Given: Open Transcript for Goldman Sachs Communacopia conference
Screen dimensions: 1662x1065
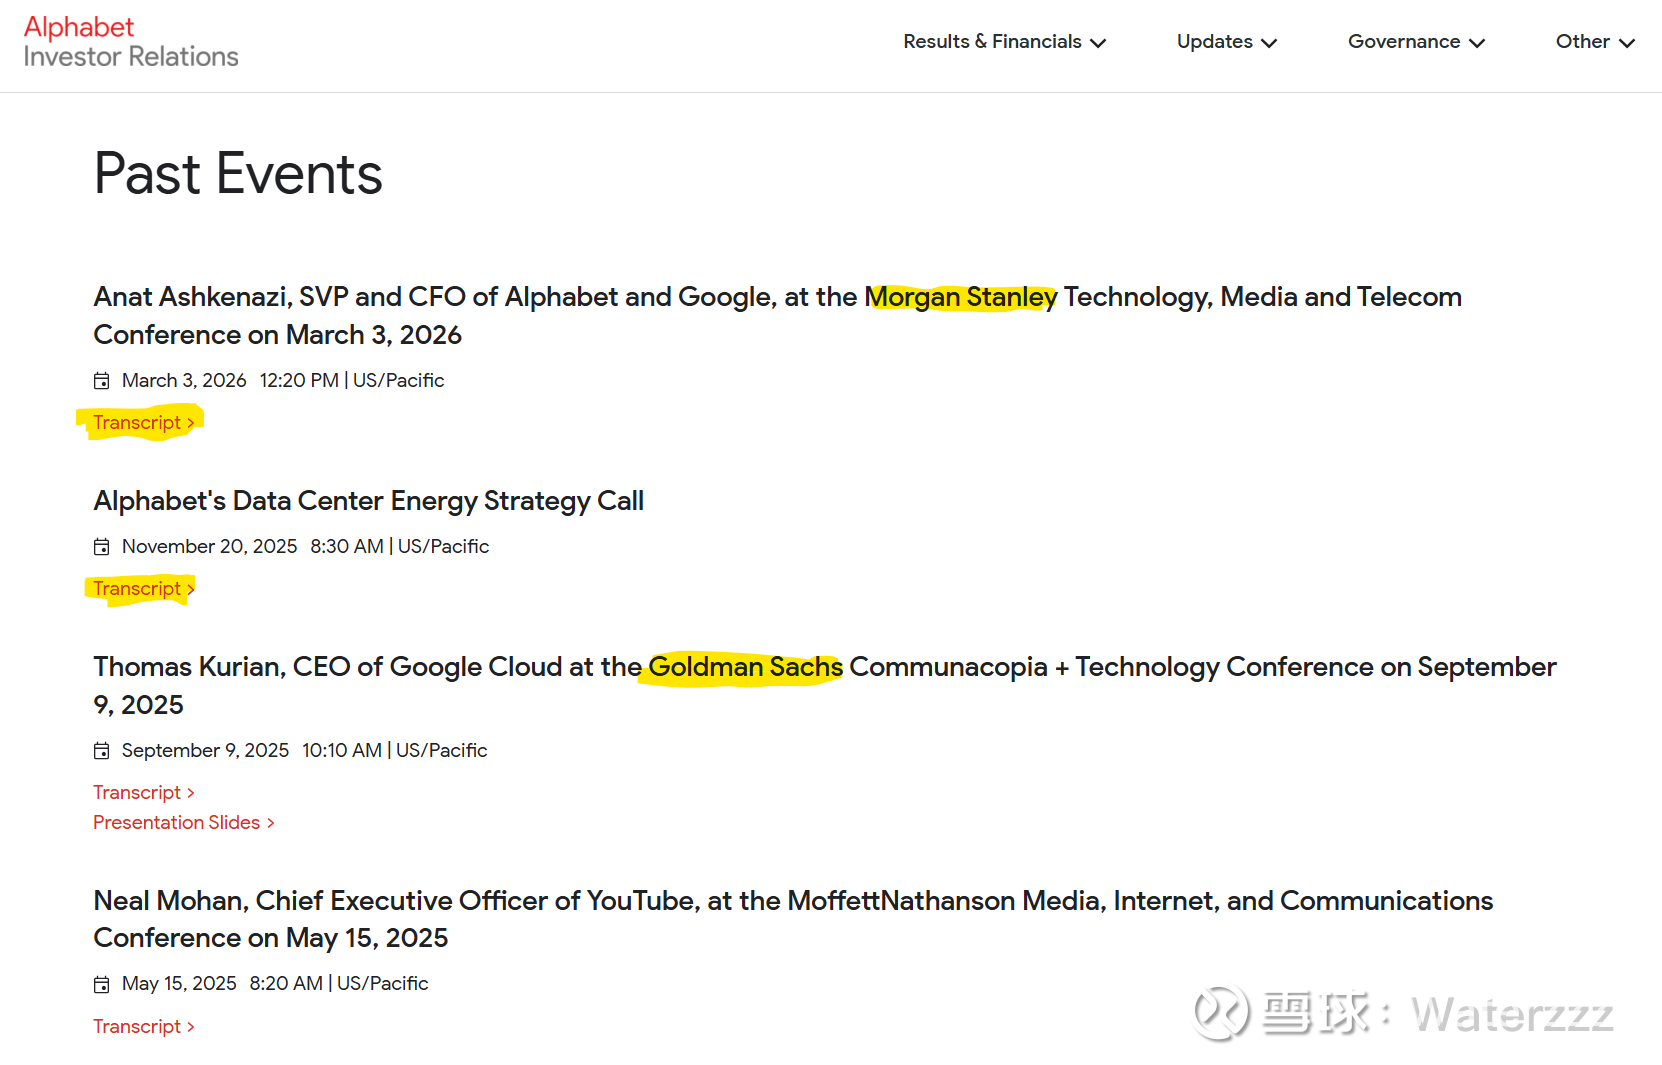Looking at the screenshot, I should [x=143, y=793].
